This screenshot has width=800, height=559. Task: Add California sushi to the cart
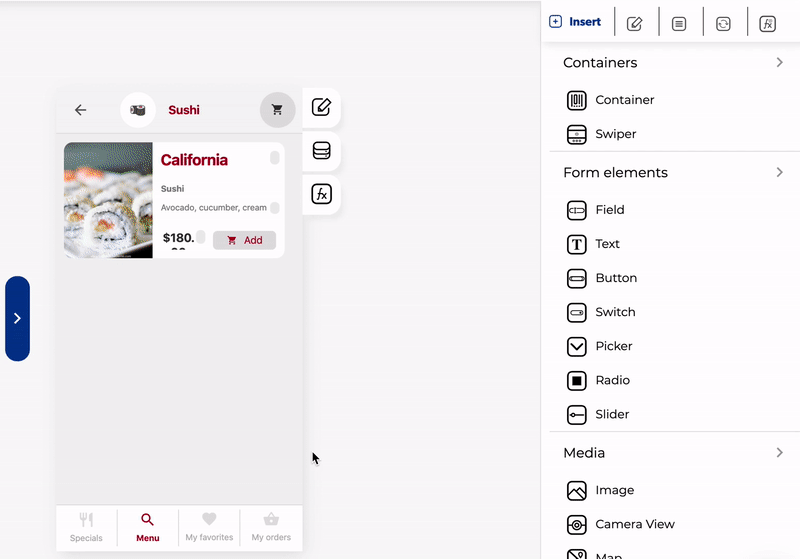point(244,240)
